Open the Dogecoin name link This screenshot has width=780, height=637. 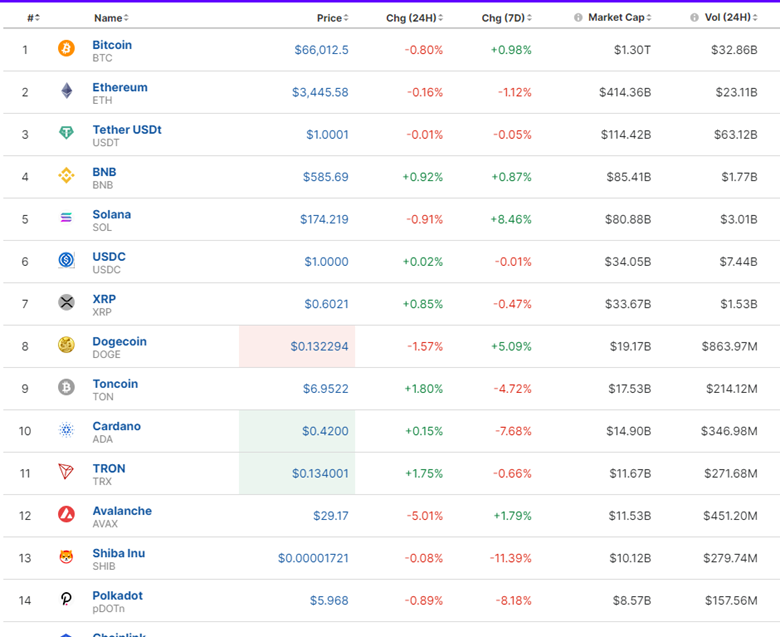(x=119, y=341)
